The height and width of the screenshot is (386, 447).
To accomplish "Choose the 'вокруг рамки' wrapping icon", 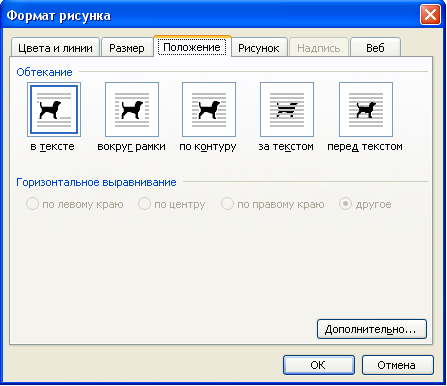I will coord(132,109).
